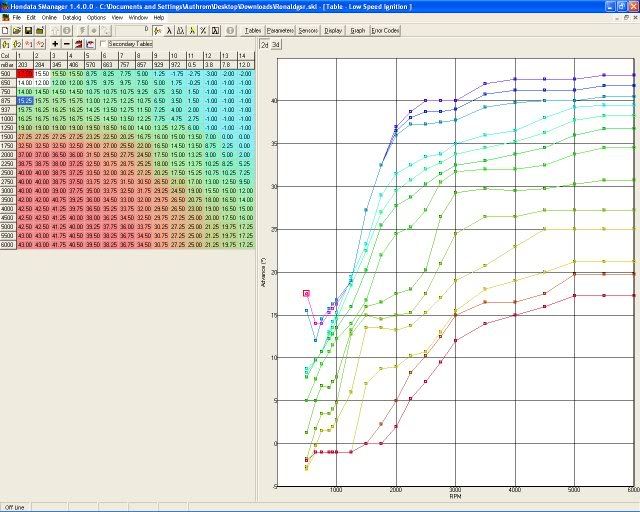
Task: Click the Parameters button
Action: point(281,31)
